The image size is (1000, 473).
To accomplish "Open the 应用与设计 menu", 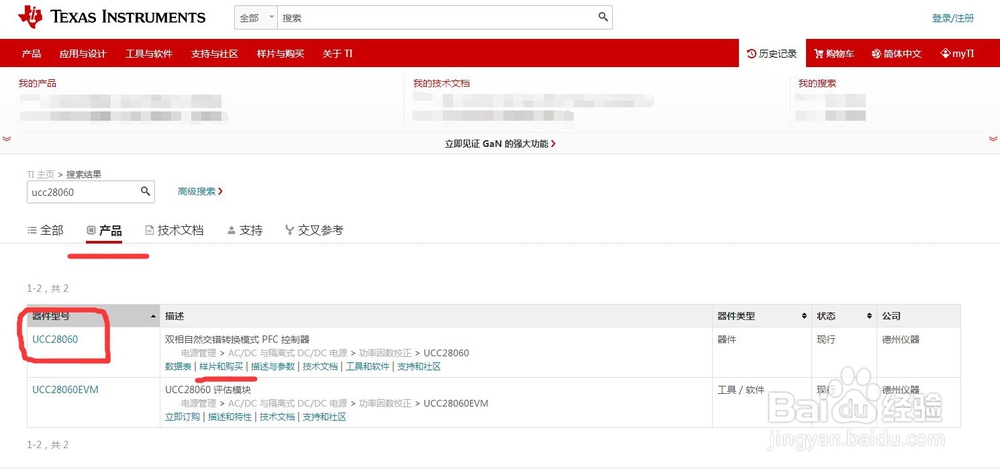I will point(83,54).
